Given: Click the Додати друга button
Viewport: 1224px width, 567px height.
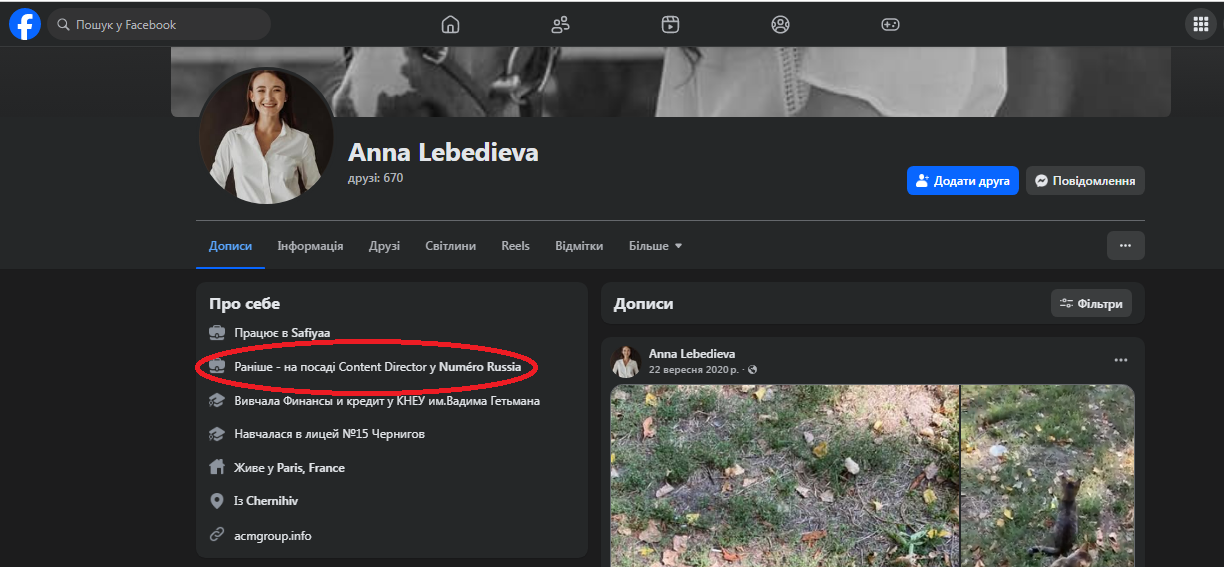Looking at the screenshot, I should pos(963,181).
